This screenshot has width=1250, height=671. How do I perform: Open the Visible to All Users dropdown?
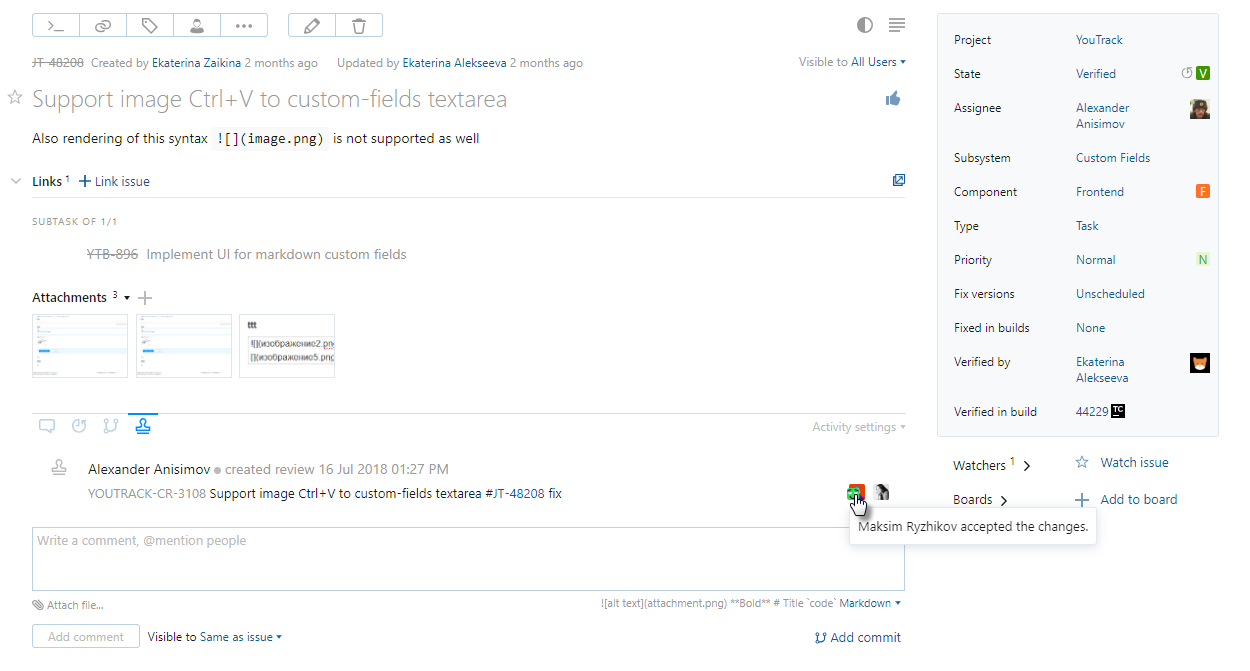tap(874, 61)
